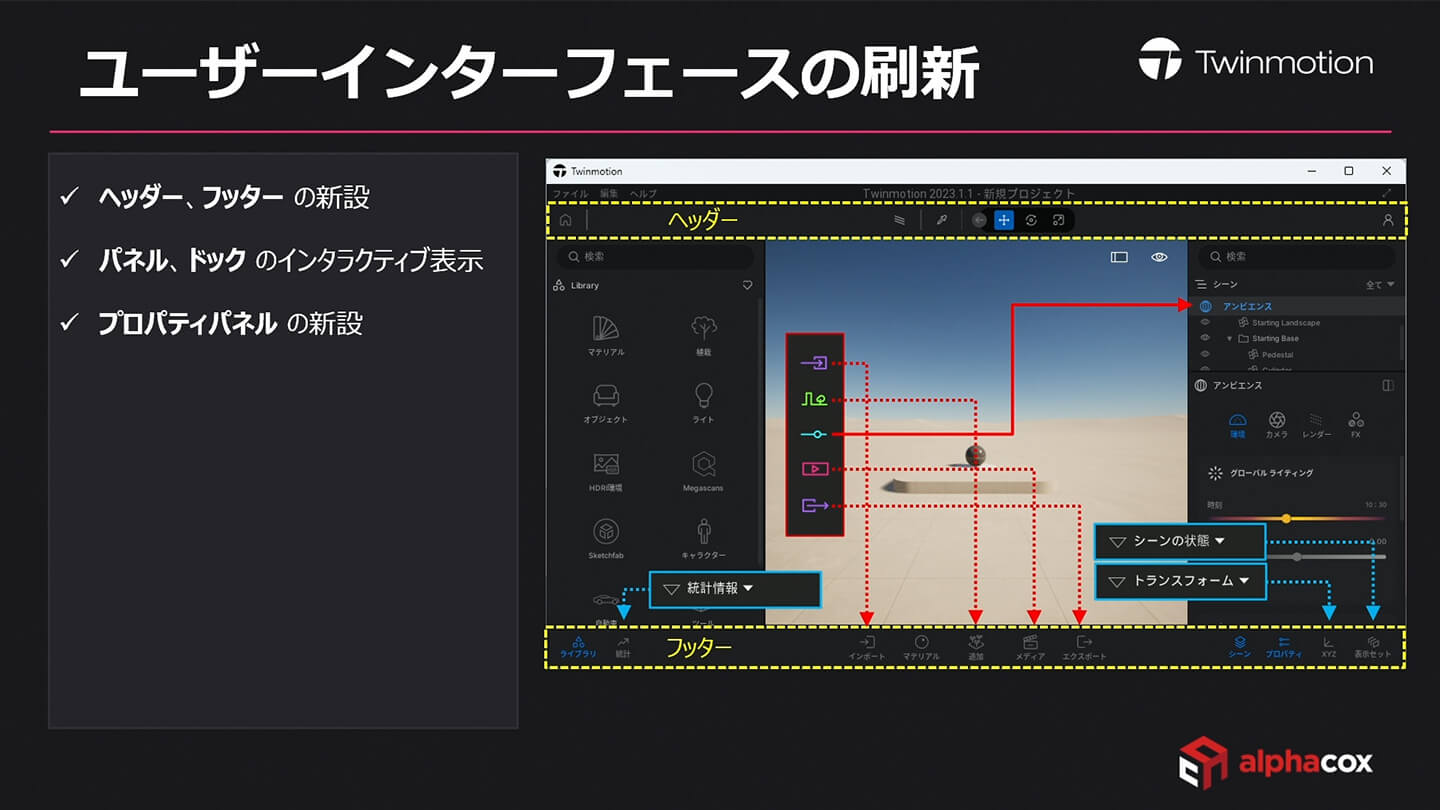The width and height of the screenshot is (1440, 810).
Task: Click the グローバル ライティング section header
Action: click(1271, 473)
